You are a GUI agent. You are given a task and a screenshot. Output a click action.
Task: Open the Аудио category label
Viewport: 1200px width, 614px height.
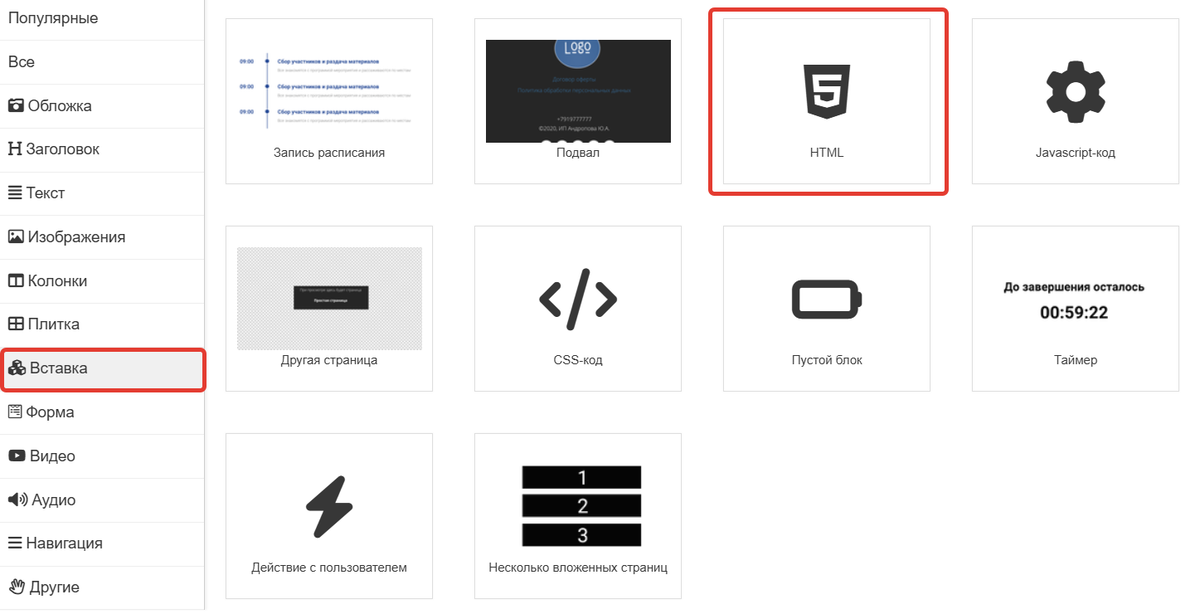(54, 500)
